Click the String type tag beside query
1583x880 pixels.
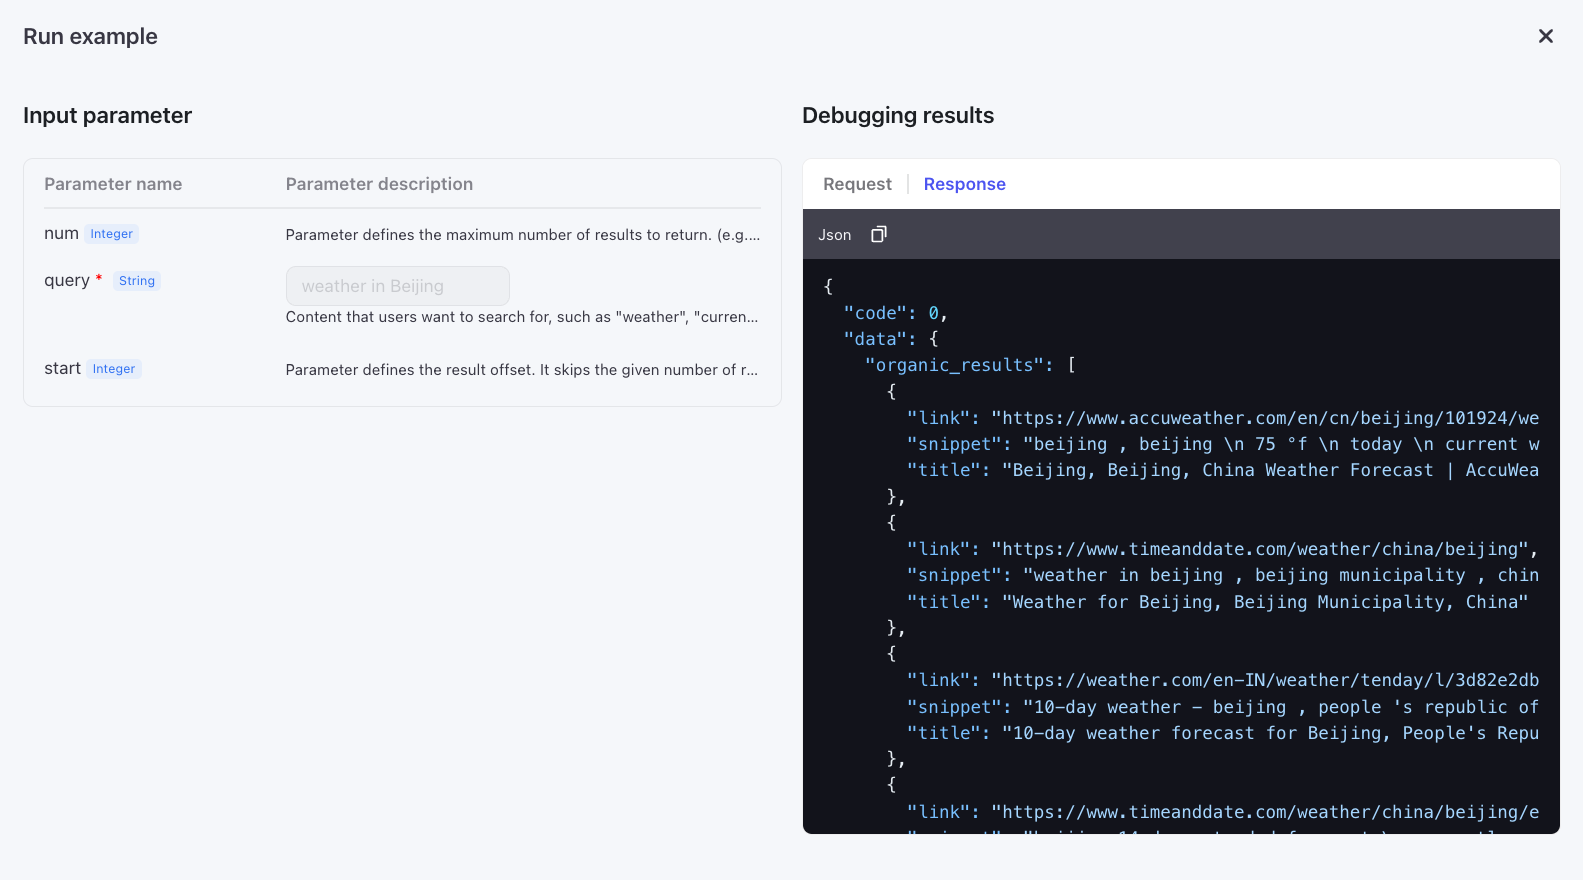(x=137, y=281)
